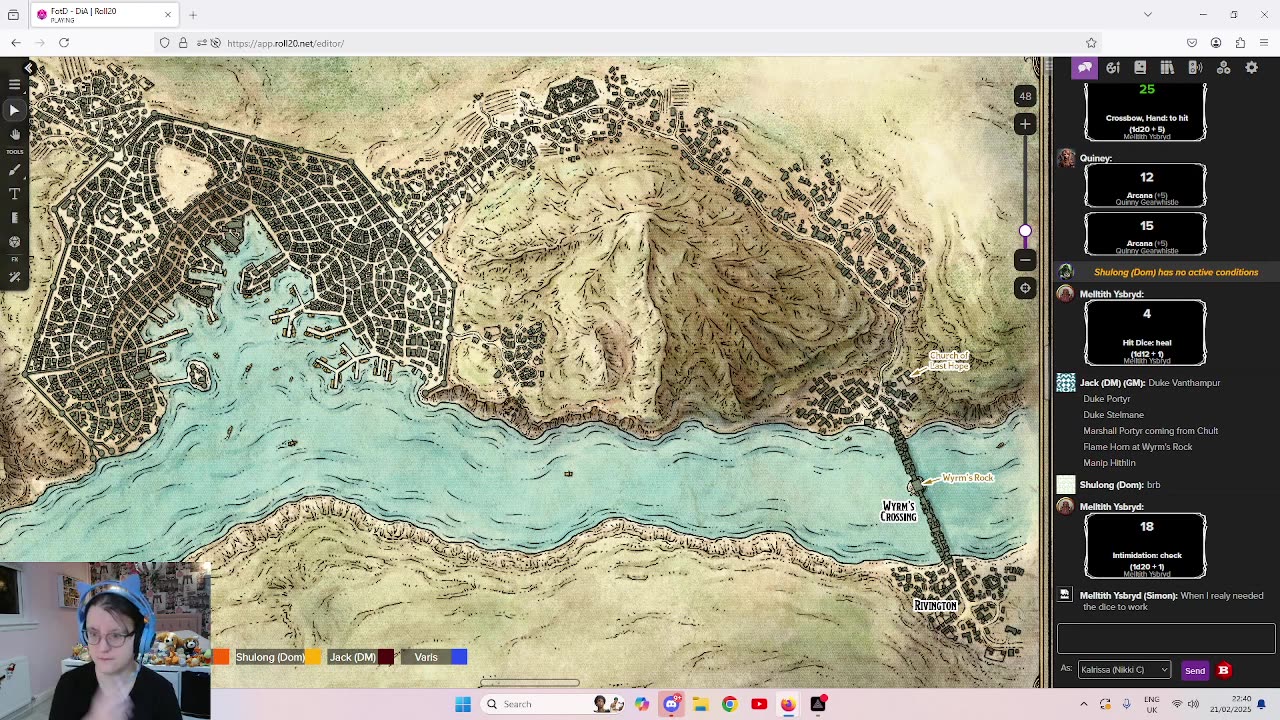
Task: Open the Jukebox tab
Action: coord(1195,67)
